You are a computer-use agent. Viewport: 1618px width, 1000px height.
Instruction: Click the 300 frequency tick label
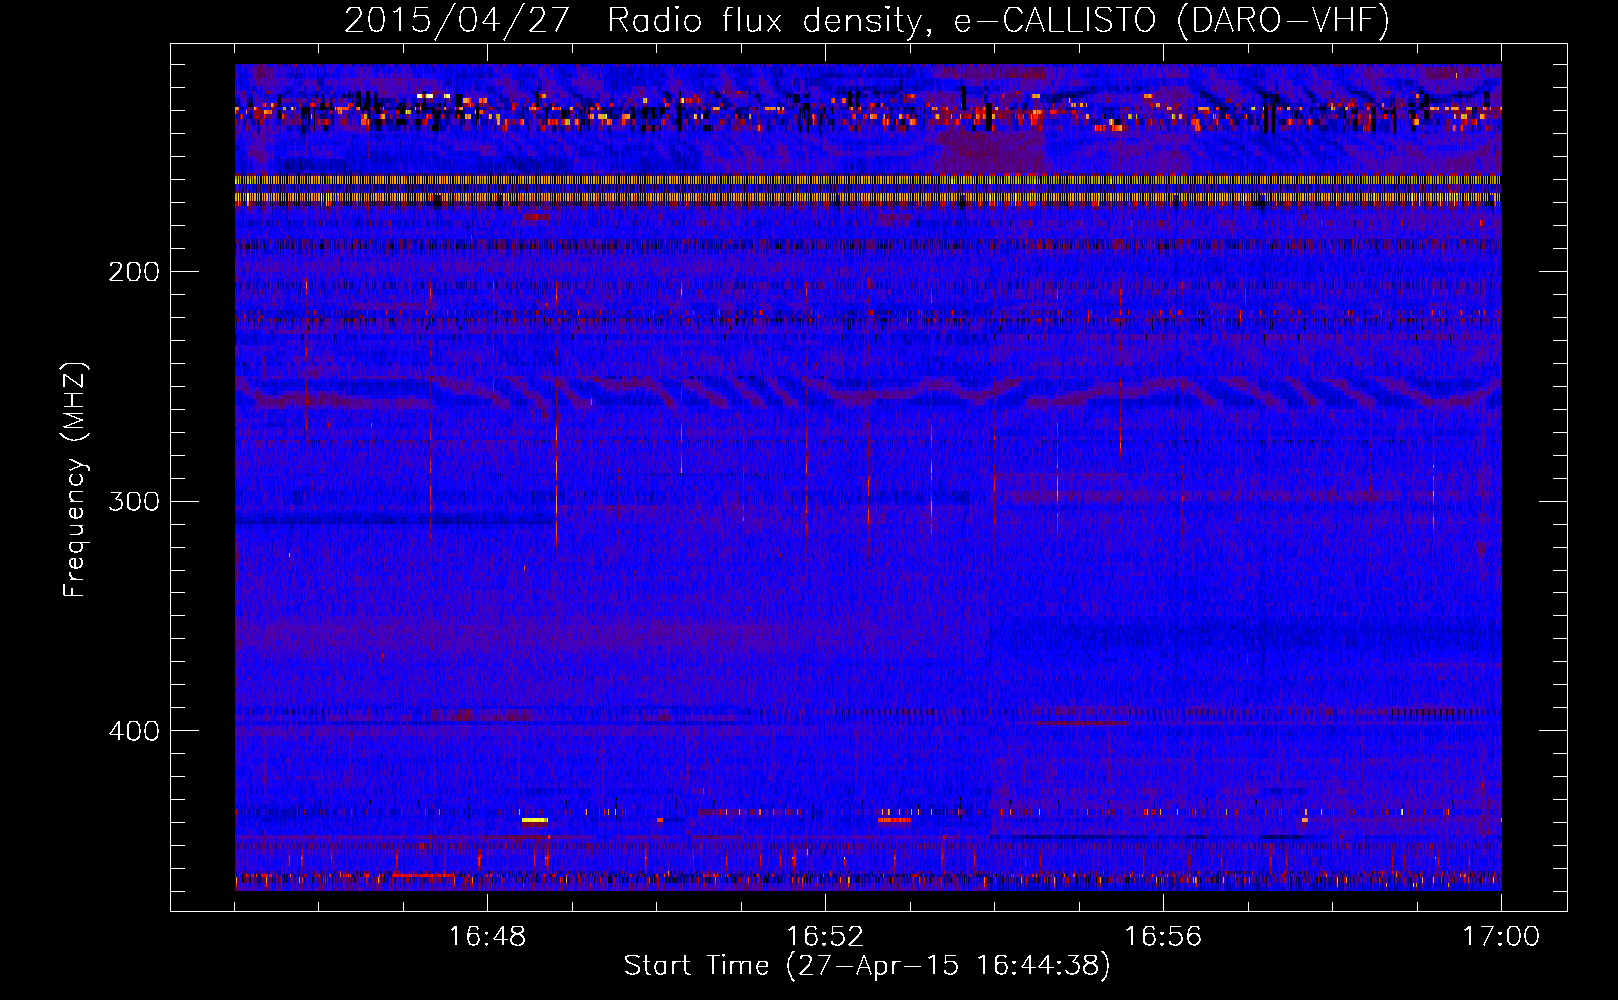click(x=133, y=501)
